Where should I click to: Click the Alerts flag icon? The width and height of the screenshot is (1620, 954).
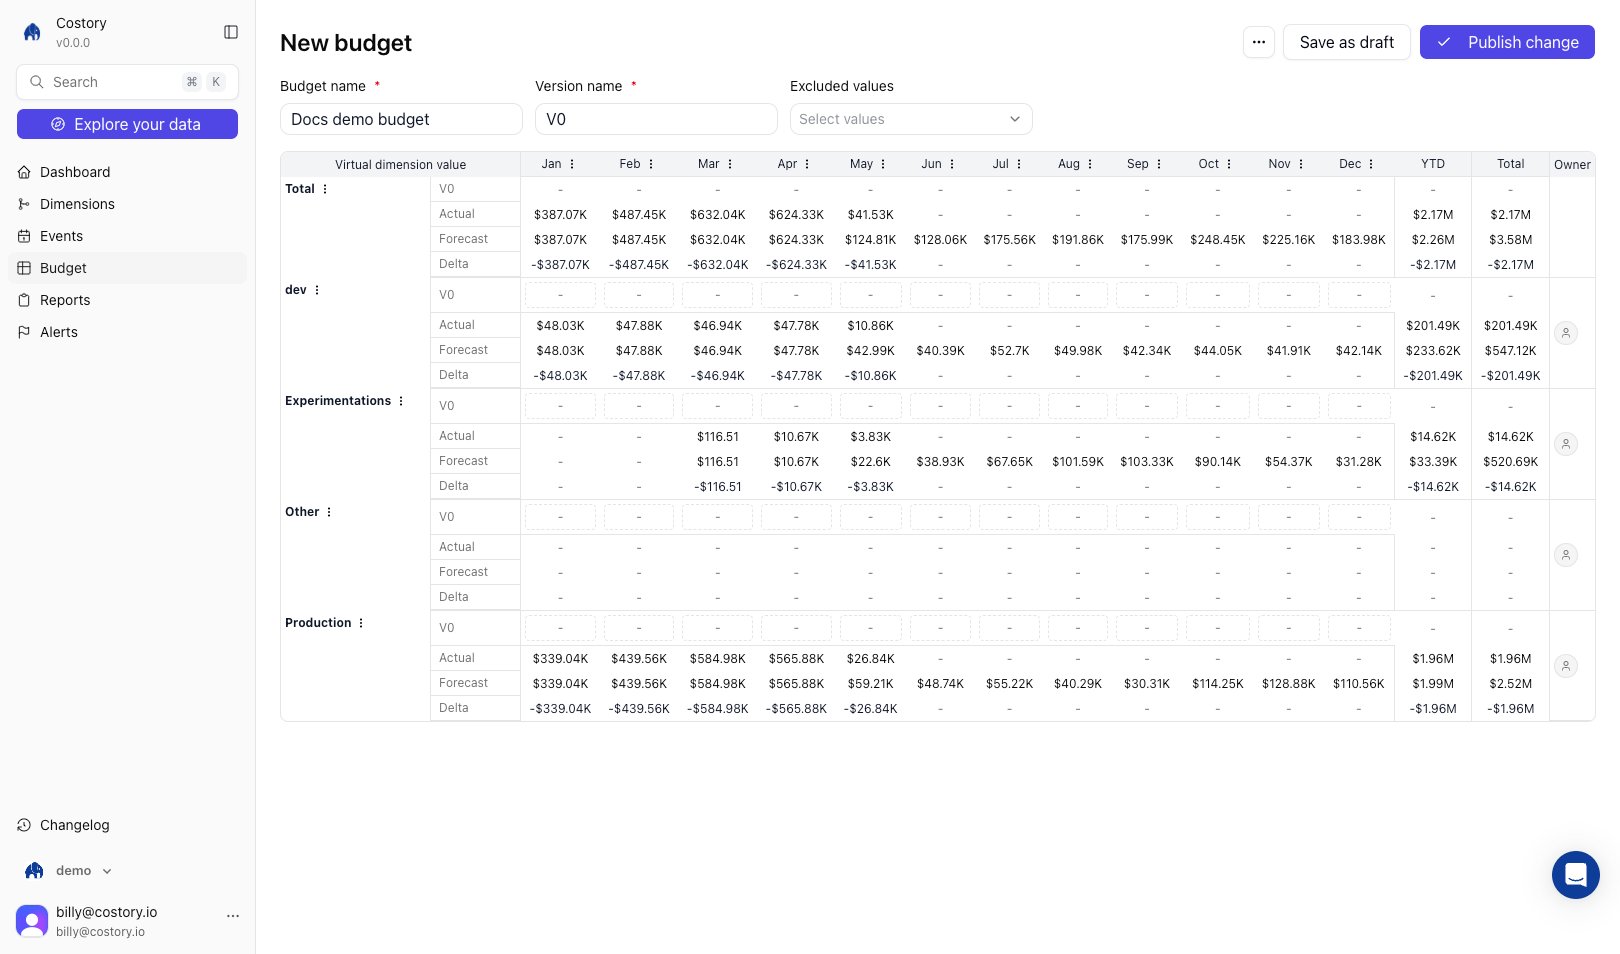[x=24, y=332]
